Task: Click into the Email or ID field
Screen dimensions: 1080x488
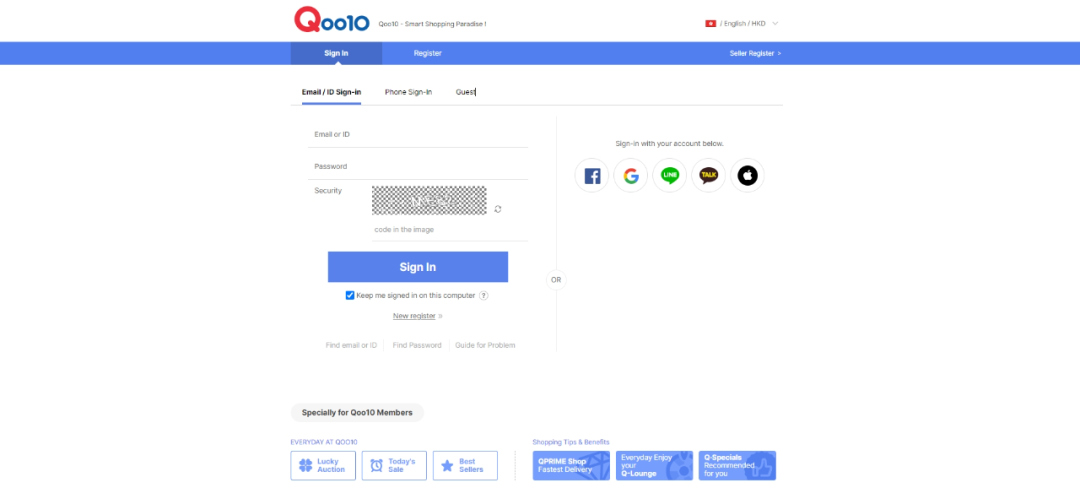Action: coord(418,135)
